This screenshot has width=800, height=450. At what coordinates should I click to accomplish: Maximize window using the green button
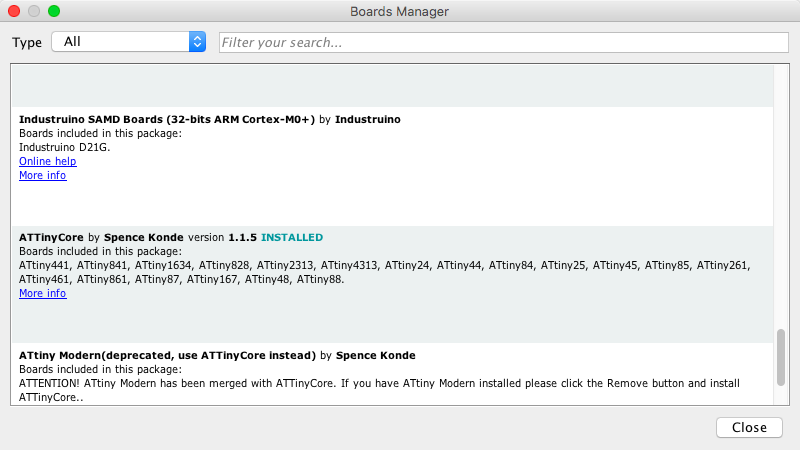coord(54,11)
